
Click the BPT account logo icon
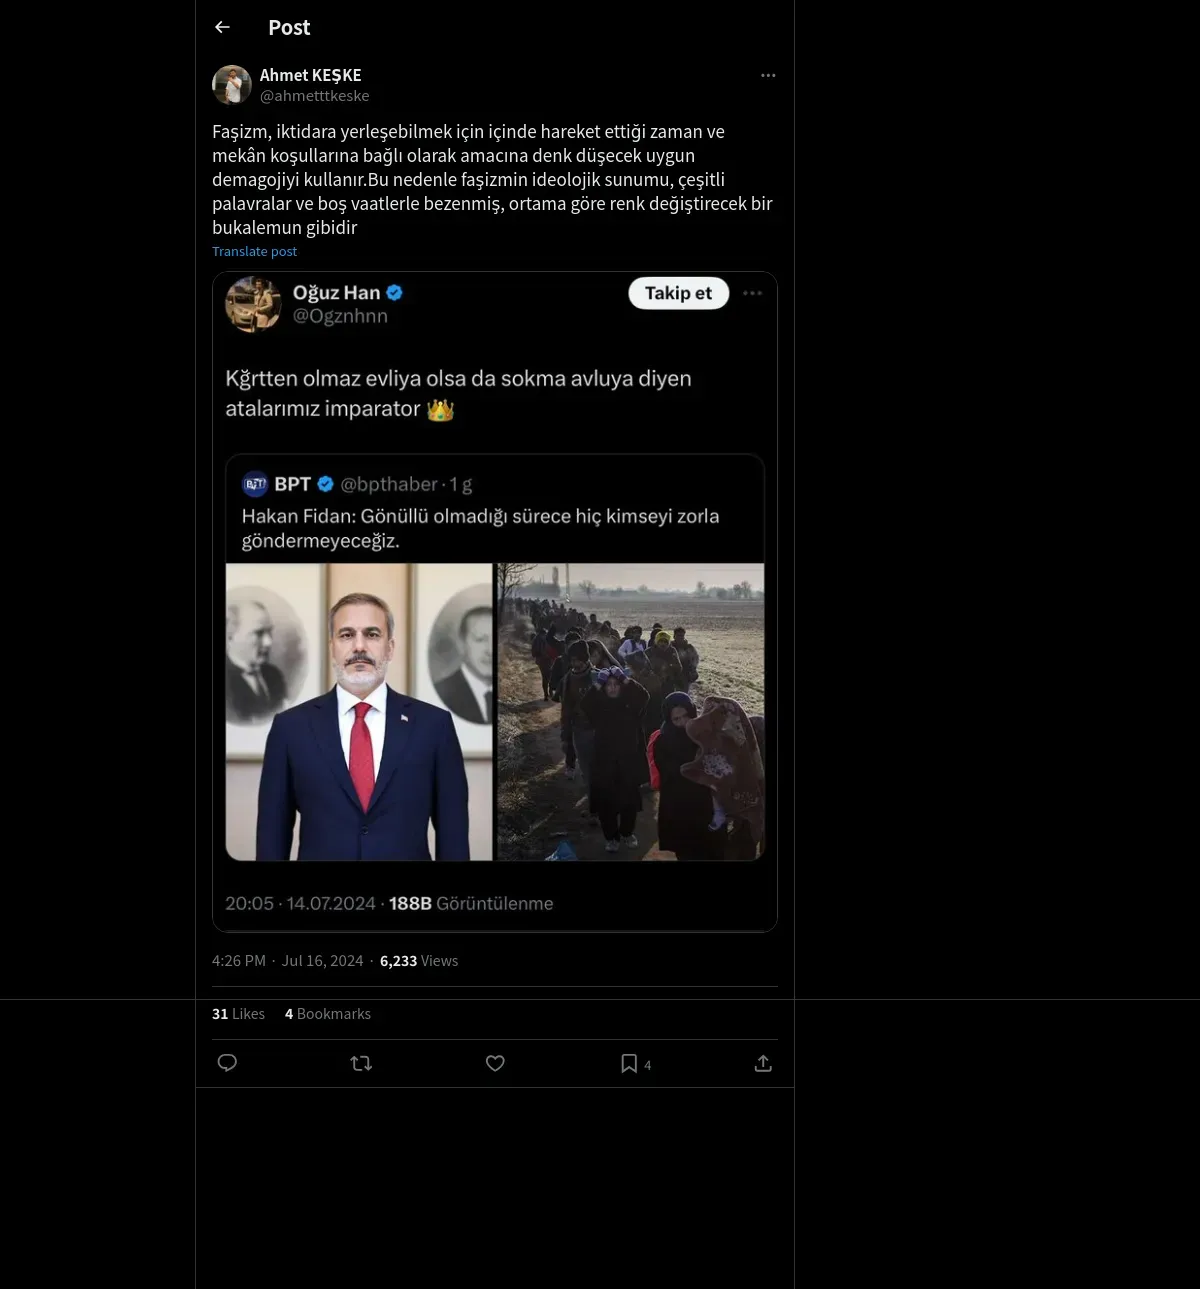coord(255,484)
